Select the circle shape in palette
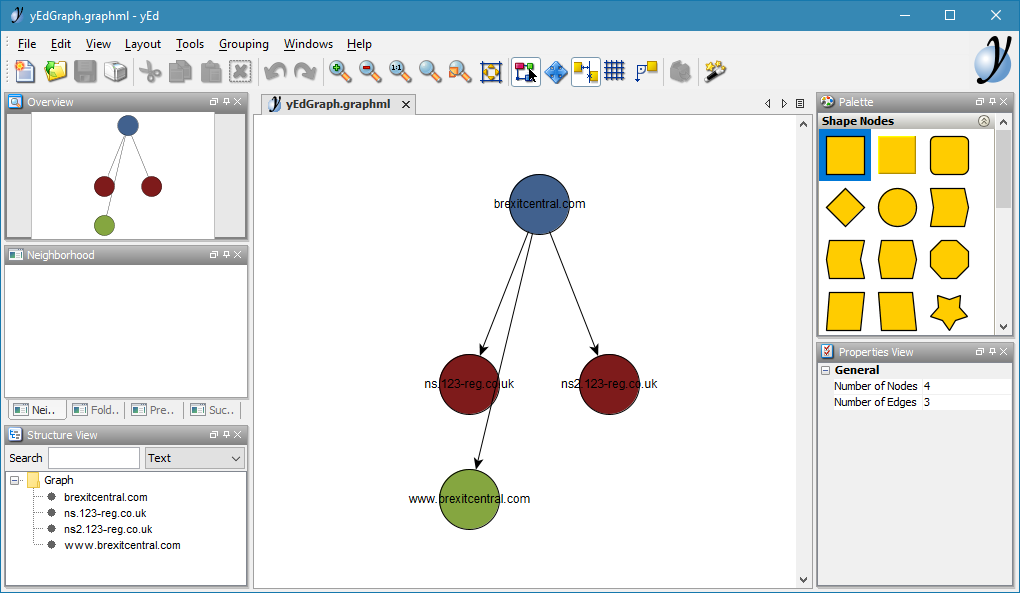The width and height of the screenshot is (1020, 593). (x=897, y=207)
